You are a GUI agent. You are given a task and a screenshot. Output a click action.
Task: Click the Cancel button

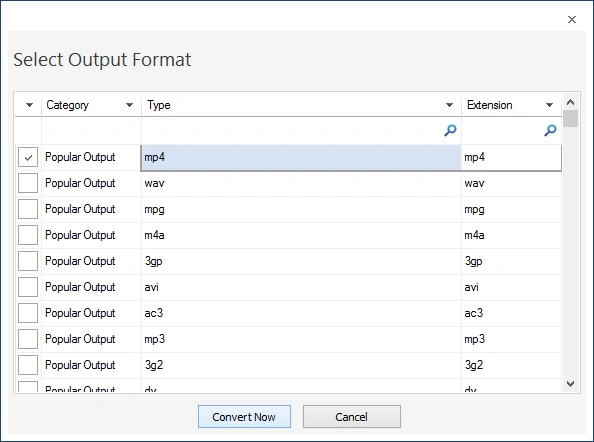click(352, 417)
